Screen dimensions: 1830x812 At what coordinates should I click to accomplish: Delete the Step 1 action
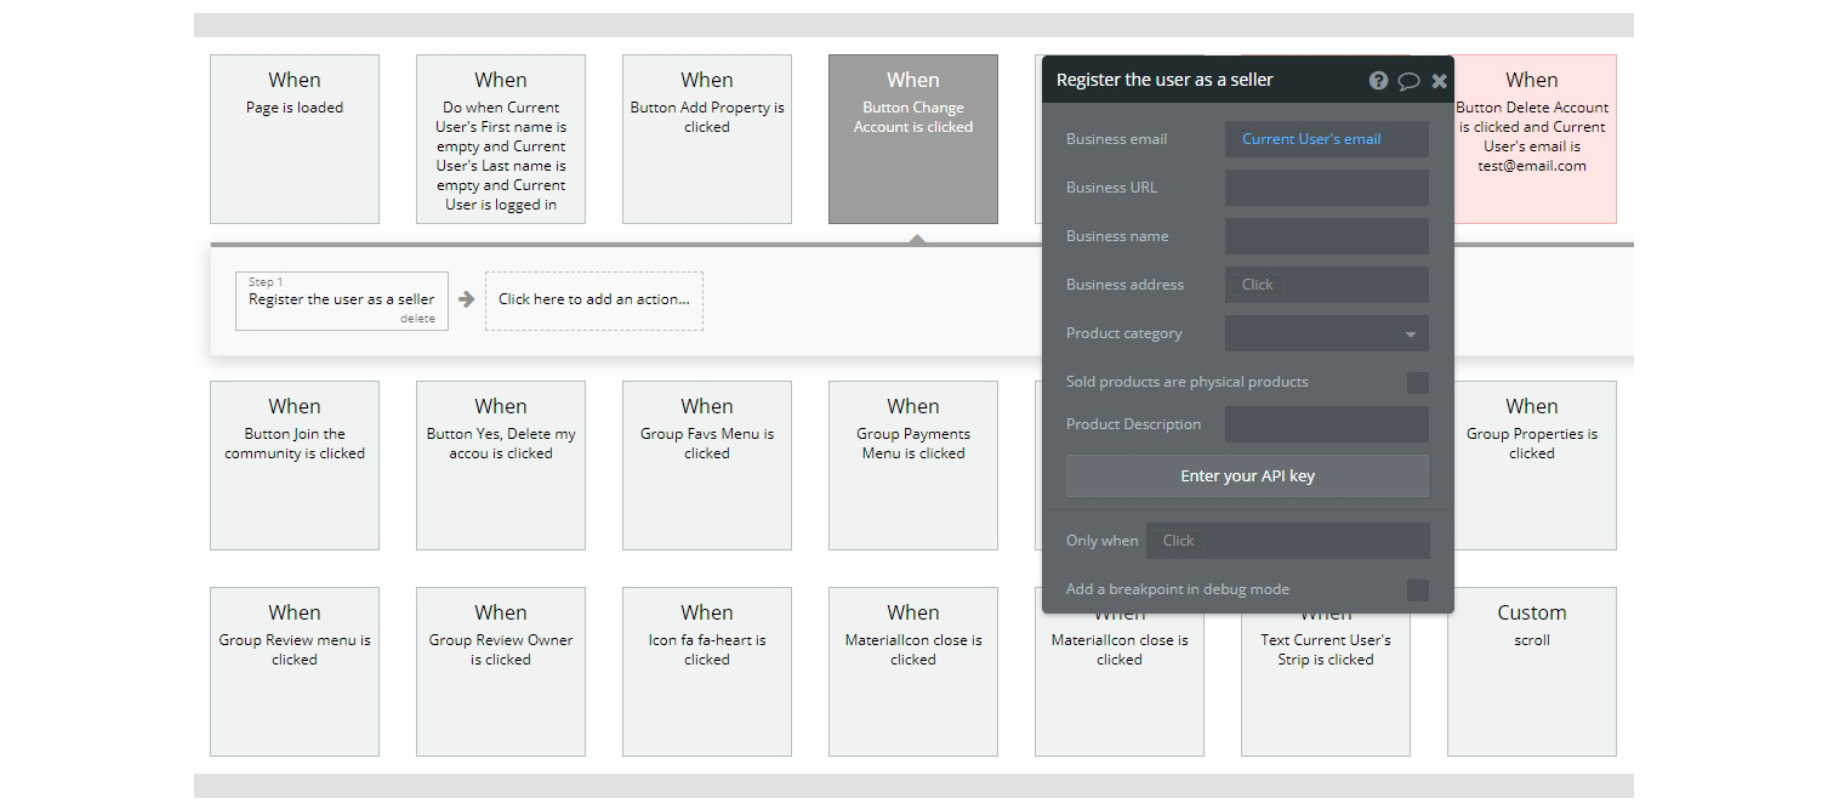coord(417,319)
